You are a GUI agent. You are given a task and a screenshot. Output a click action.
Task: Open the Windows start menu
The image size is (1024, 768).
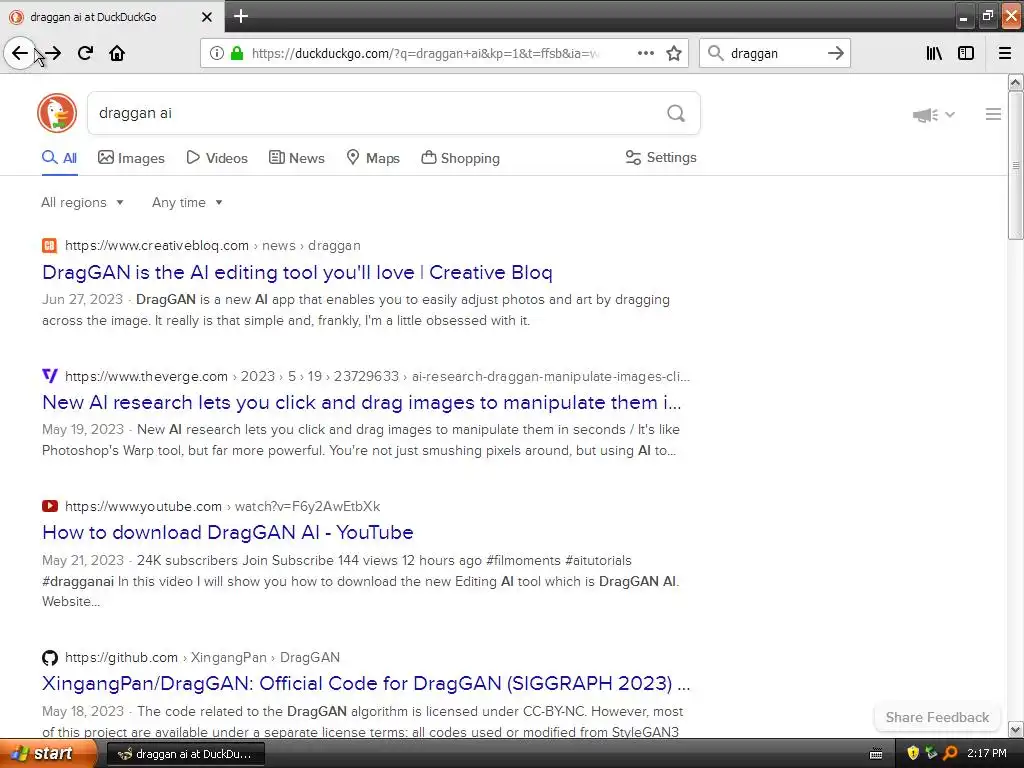tap(48, 754)
